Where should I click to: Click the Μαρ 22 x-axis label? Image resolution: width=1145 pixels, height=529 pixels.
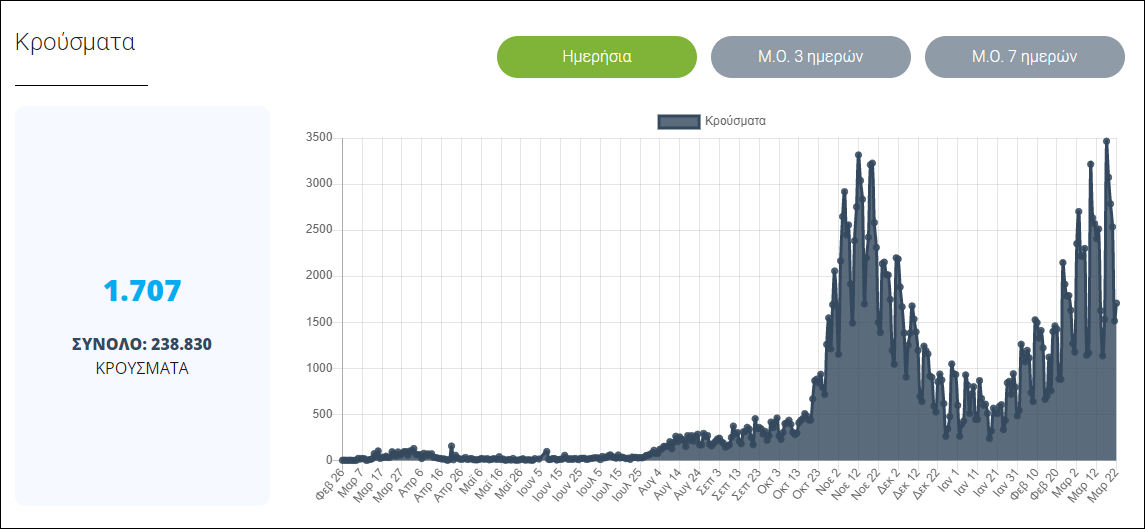pos(1102,479)
